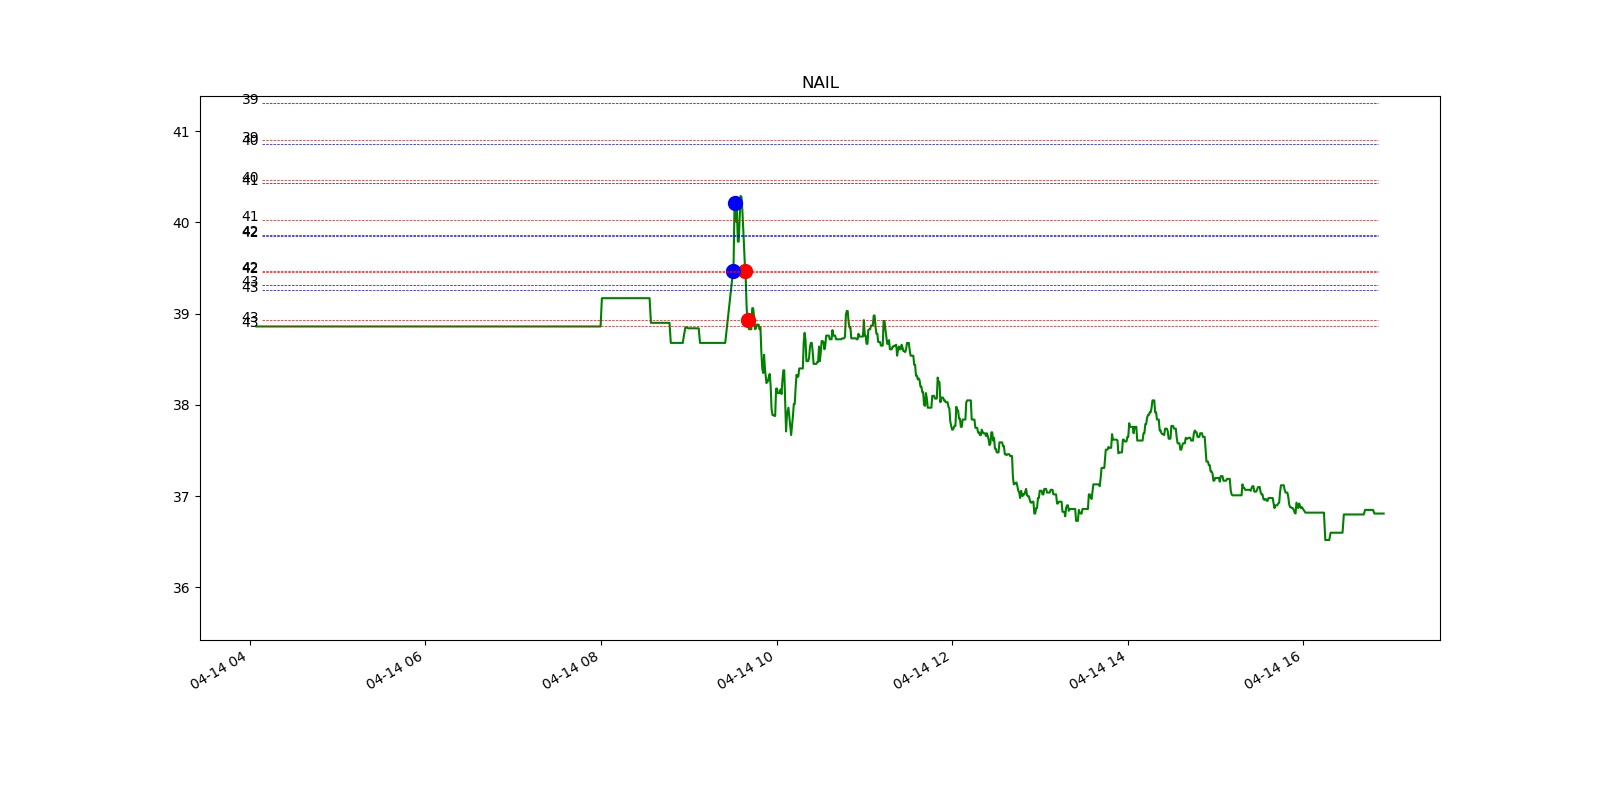Select y-axis tick label 36

coord(181,588)
